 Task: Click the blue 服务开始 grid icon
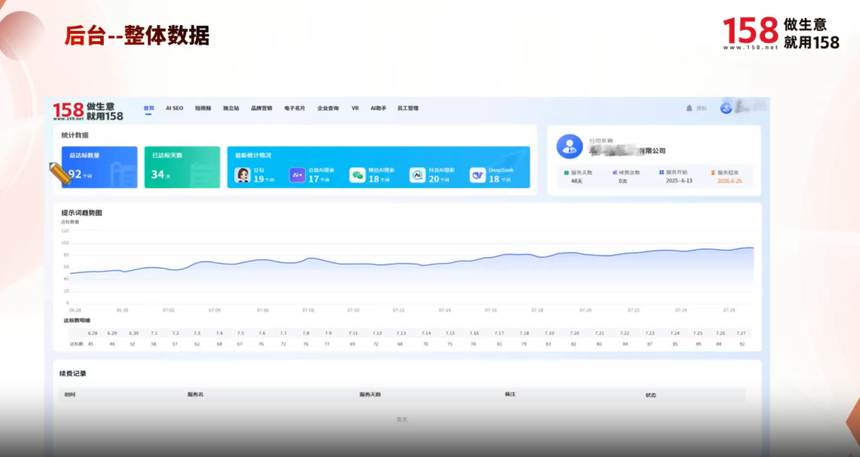(x=661, y=172)
